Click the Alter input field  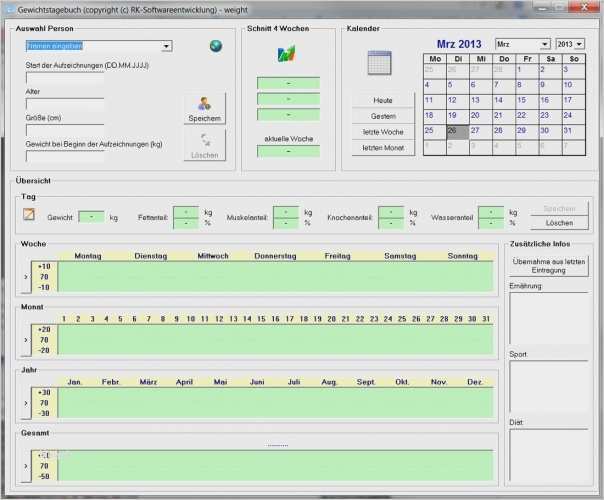pyautogui.click(x=64, y=102)
